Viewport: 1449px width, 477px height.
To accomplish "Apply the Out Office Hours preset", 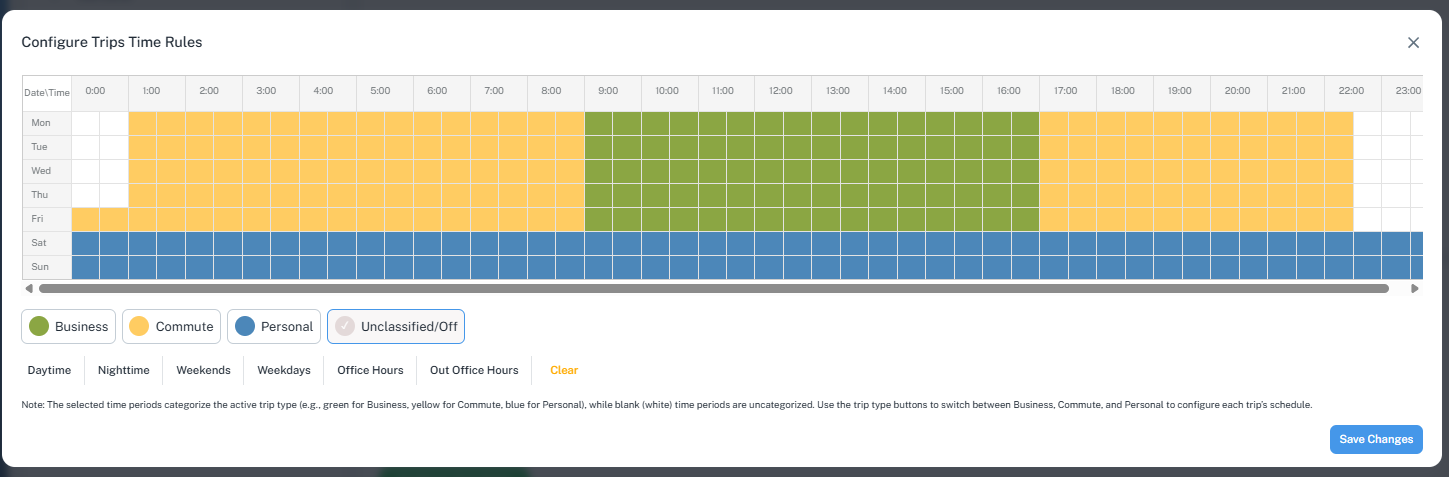I will [x=474, y=370].
